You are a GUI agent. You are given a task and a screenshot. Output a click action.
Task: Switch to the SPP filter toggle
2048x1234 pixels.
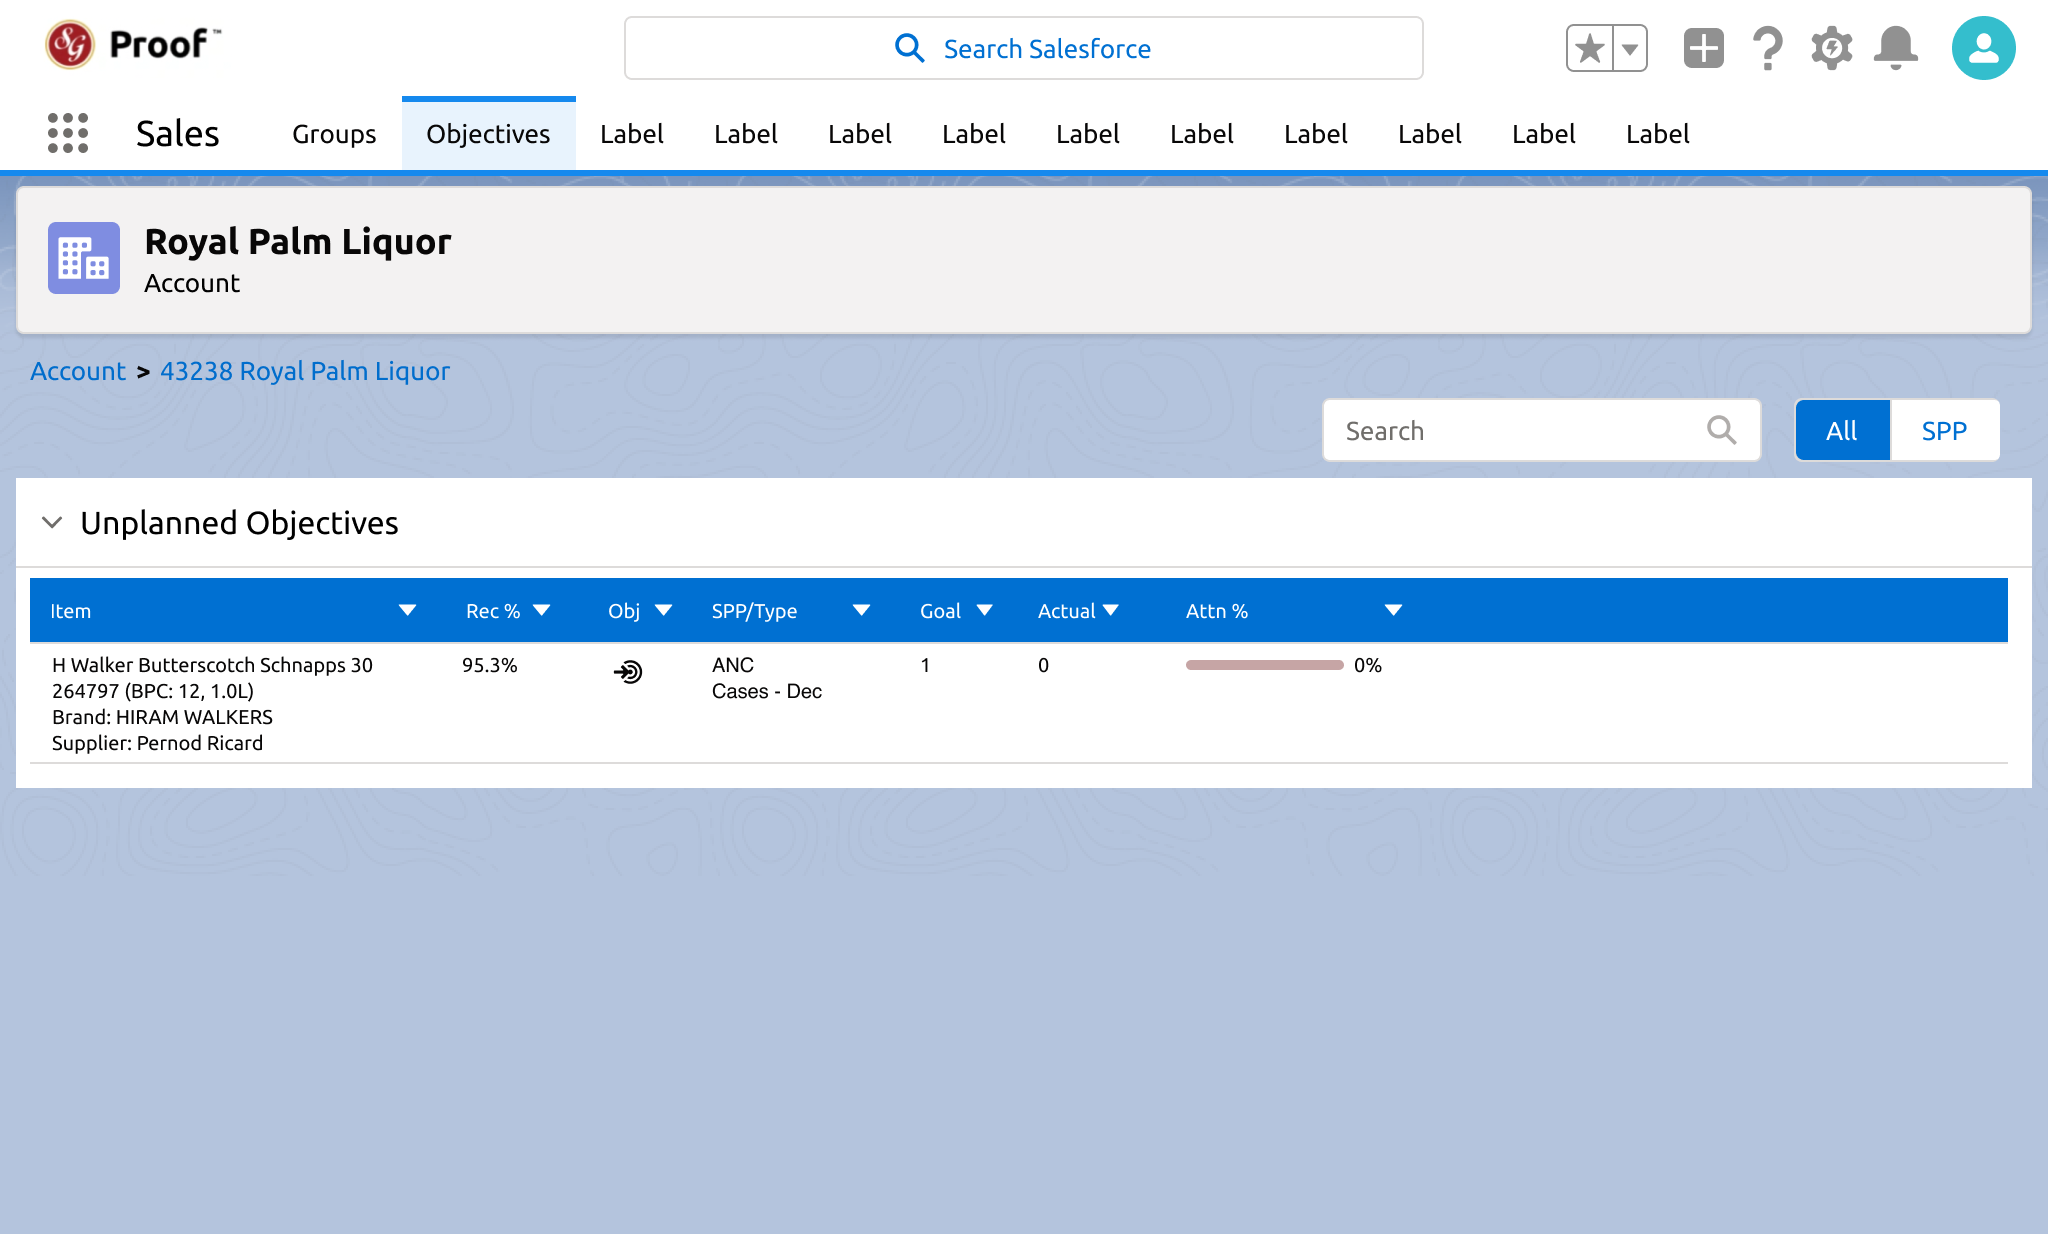tap(1944, 431)
